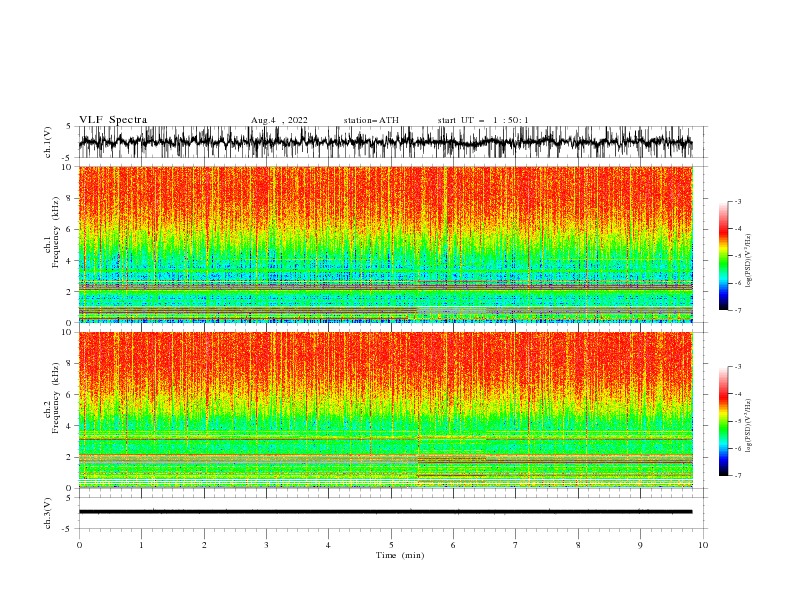Click the color scale bar beside ch.1 spectrogram

point(724,256)
